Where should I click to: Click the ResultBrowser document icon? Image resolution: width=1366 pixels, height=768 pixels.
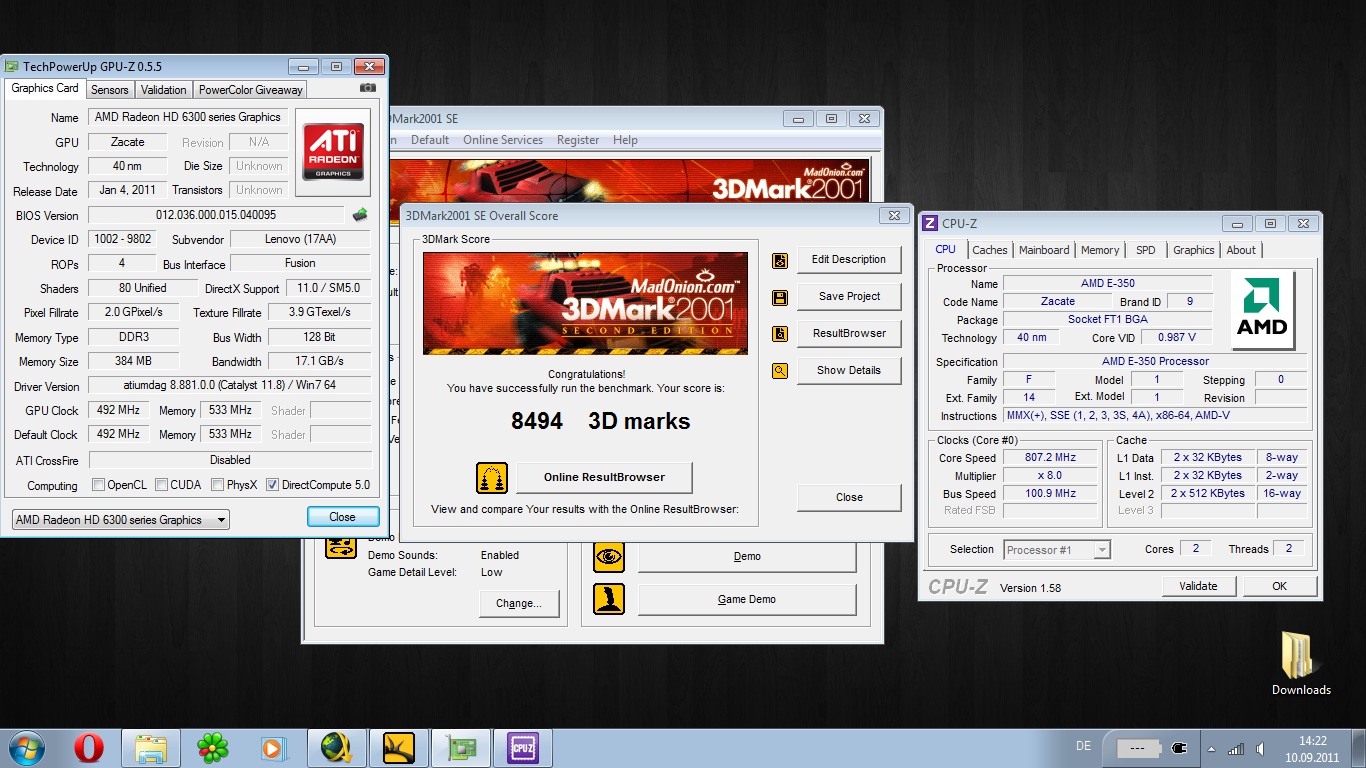pos(780,334)
